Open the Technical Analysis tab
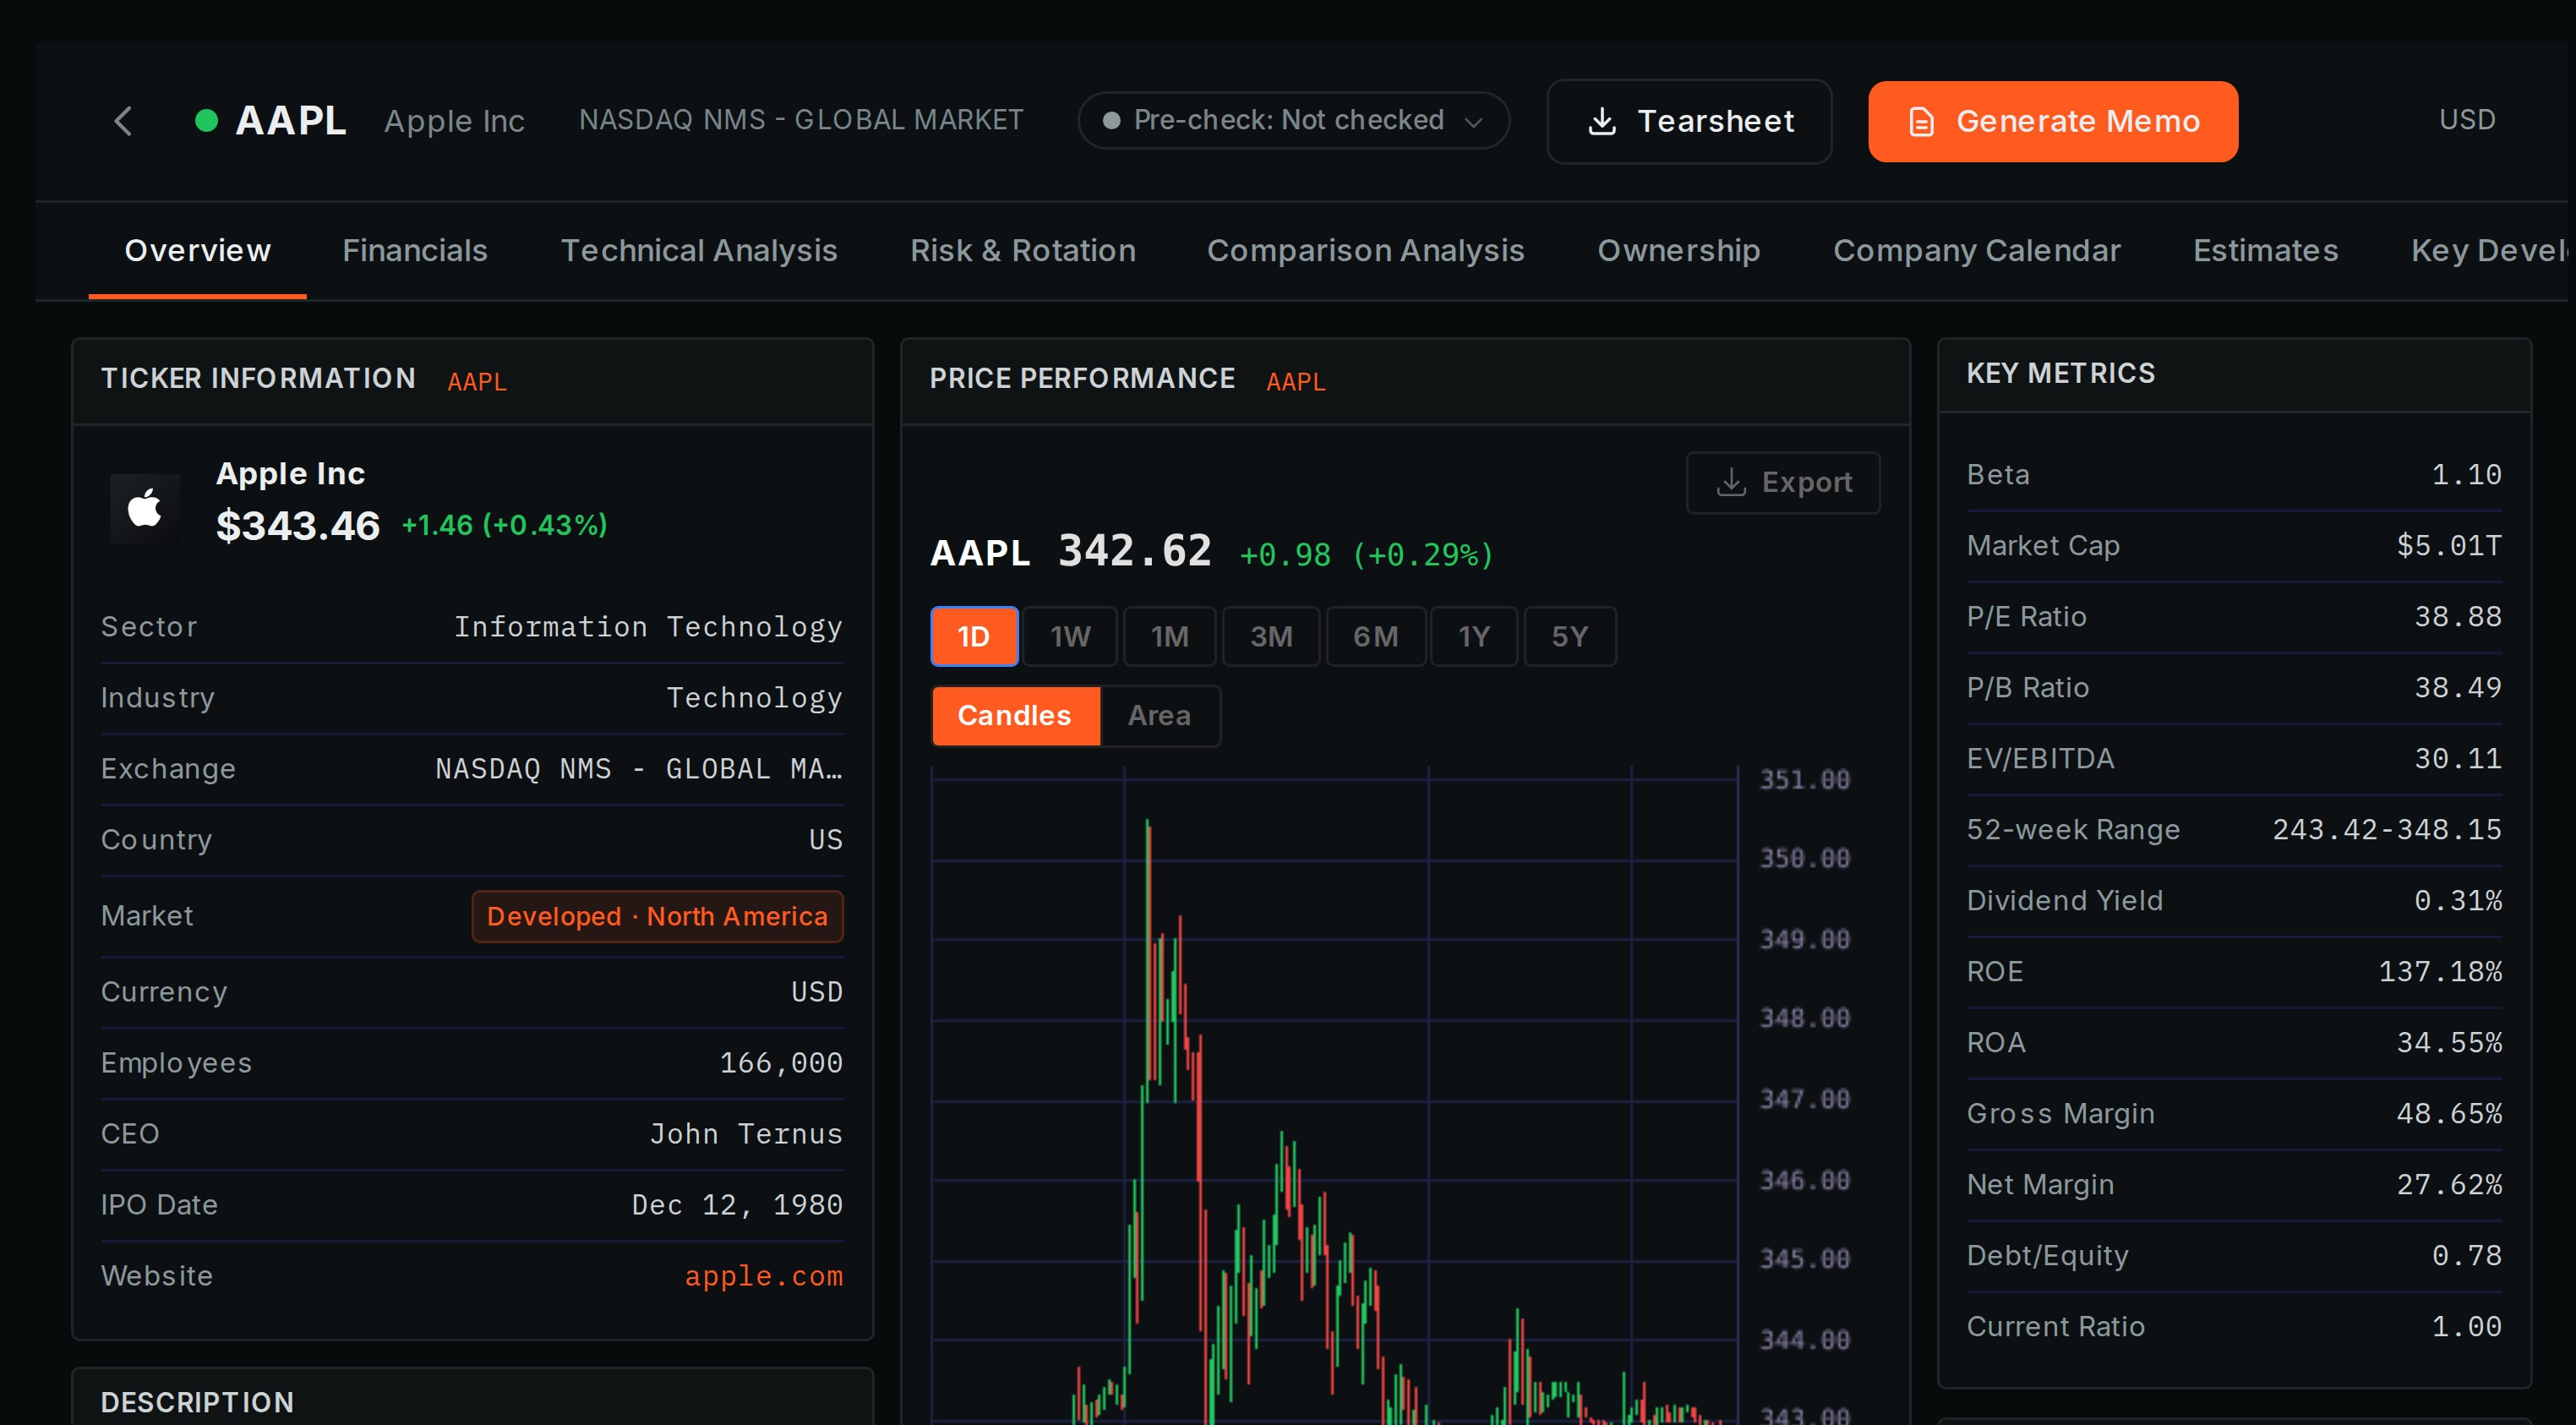 (x=698, y=250)
